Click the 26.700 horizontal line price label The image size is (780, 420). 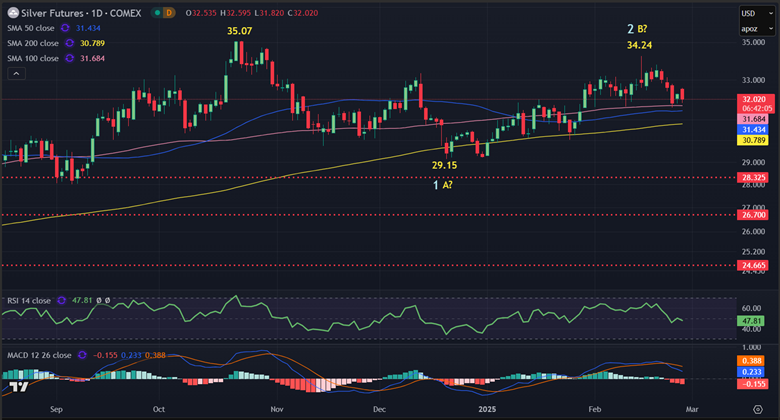point(753,215)
